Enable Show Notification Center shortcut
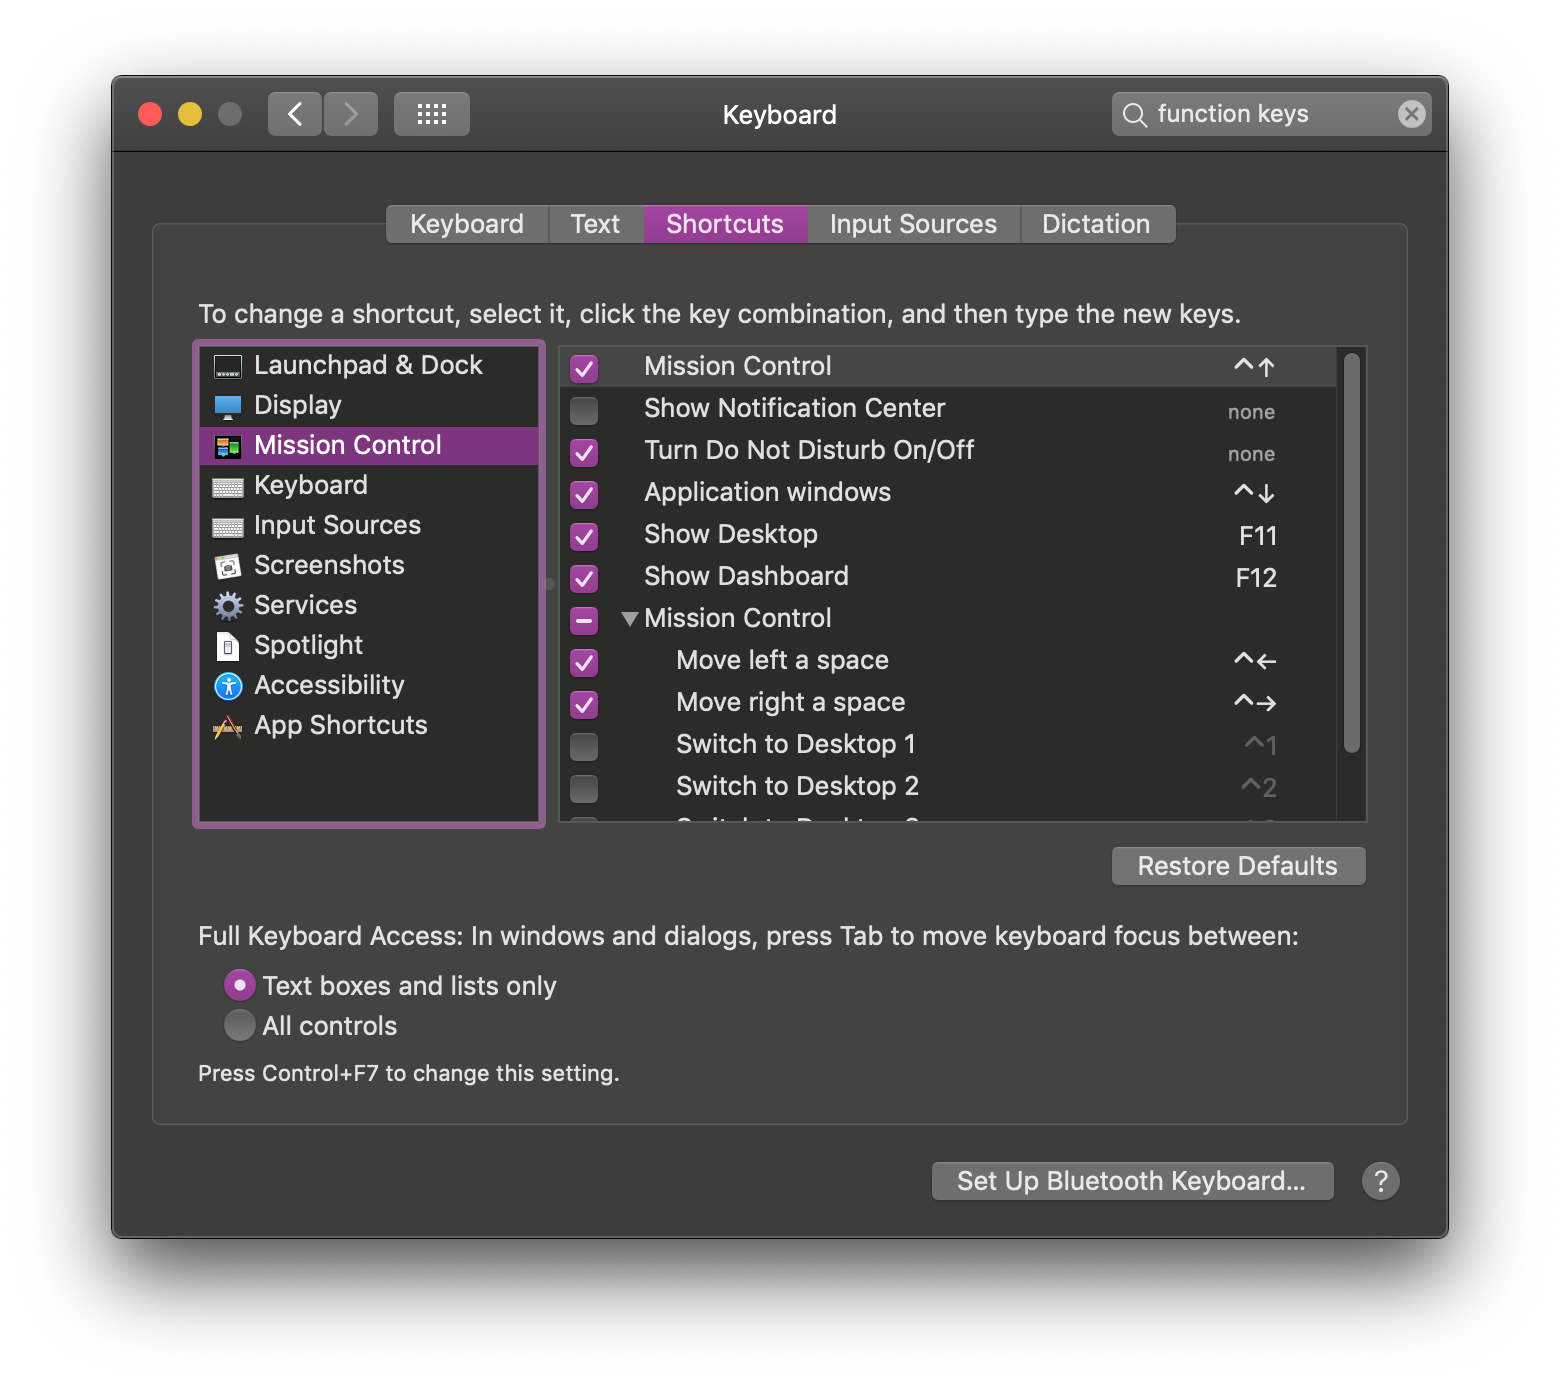Viewport: 1560px width, 1386px height. click(x=583, y=410)
